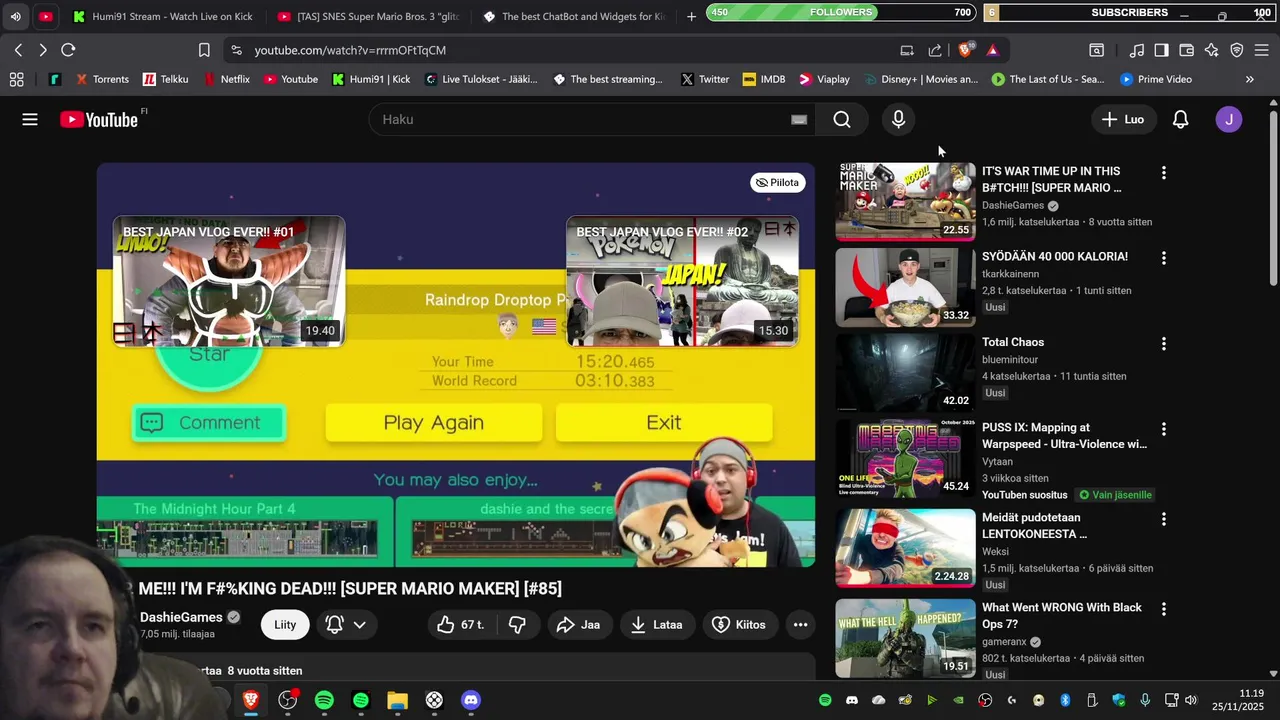Open notification bell dropdown for DashieGames

[346, 625]
